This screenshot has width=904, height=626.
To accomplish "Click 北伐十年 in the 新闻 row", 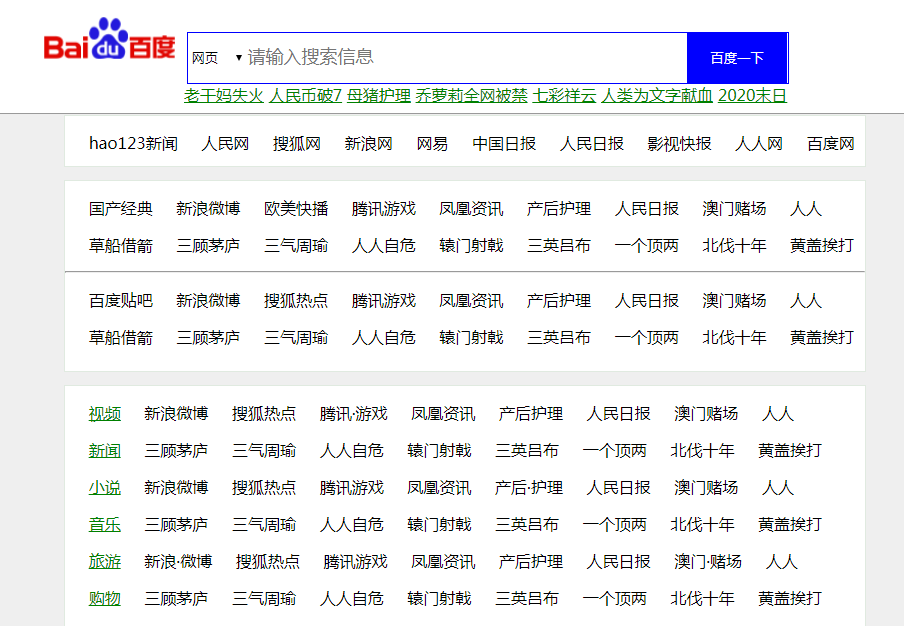I will click(x=702, y=451).
